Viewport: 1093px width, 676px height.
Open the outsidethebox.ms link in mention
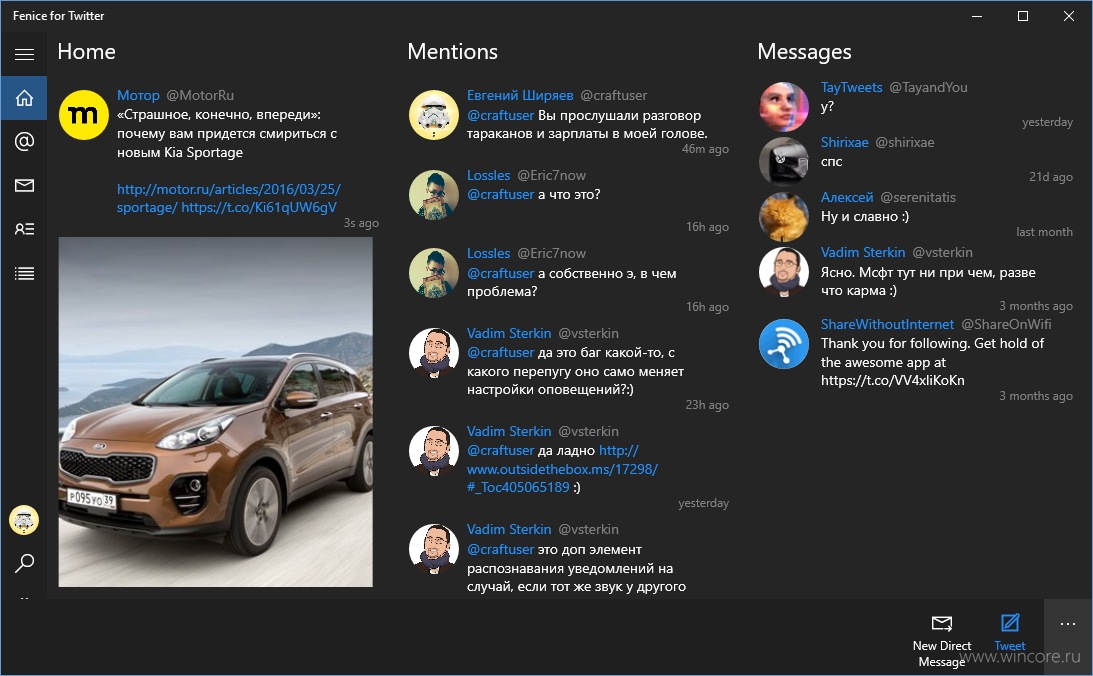tap(562, 469)
